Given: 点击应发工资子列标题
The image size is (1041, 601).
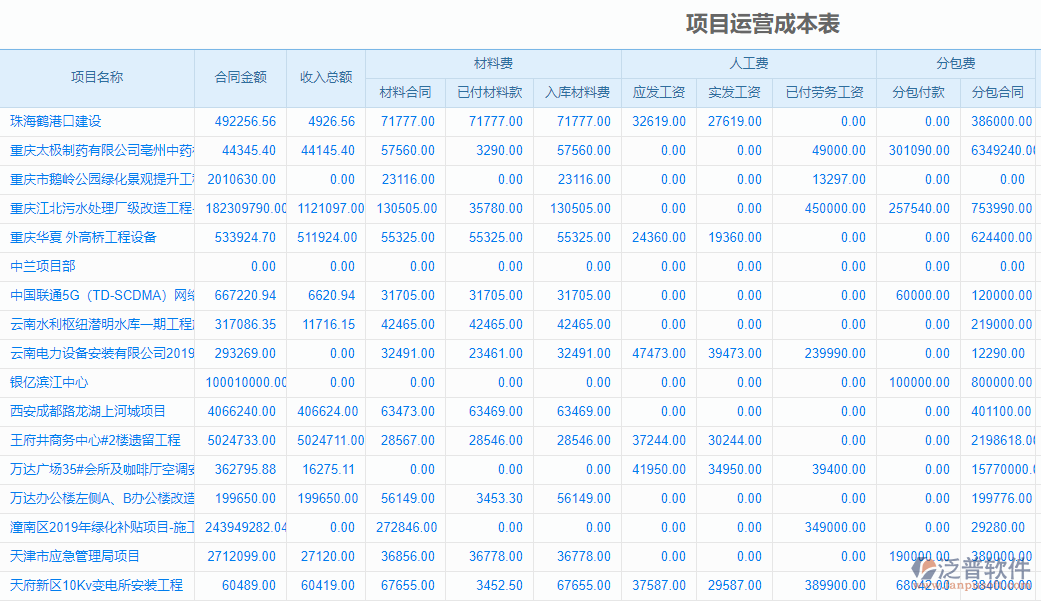Looking at the screenshot, I should (660, 91).
